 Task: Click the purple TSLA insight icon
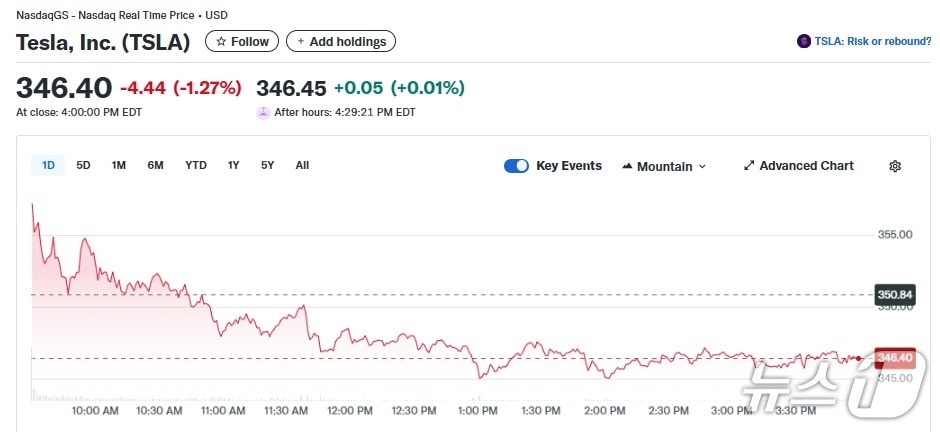coord(804,41)
